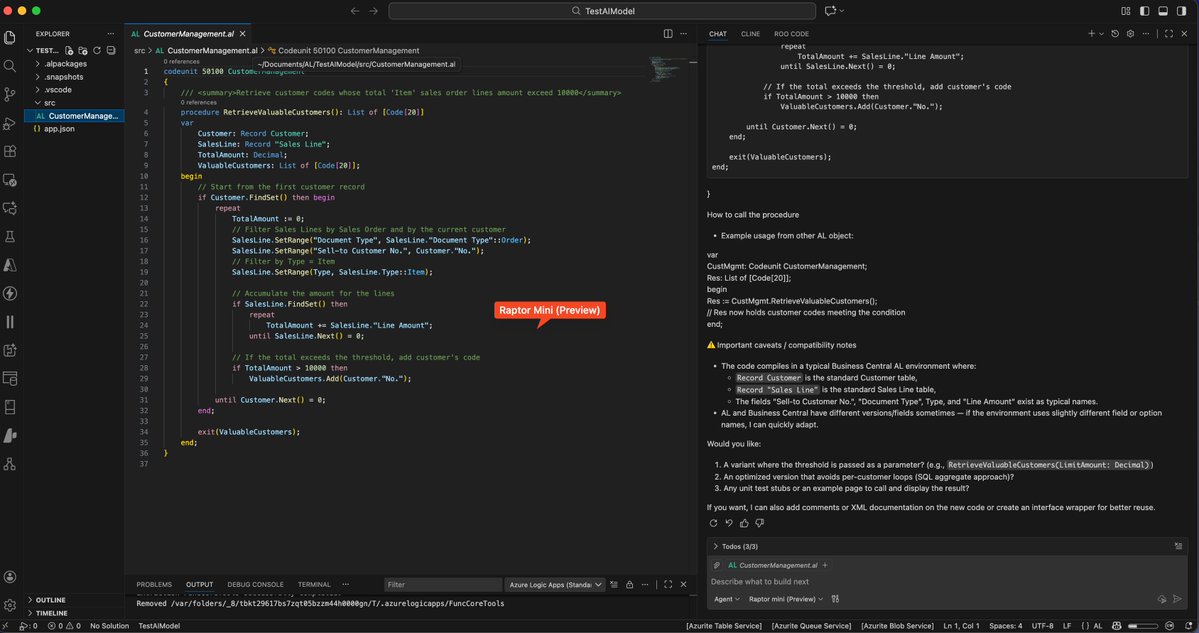1199x633 pixels.
Task: Open the TERMINAL panel tab
Action: tap(313, 584)
